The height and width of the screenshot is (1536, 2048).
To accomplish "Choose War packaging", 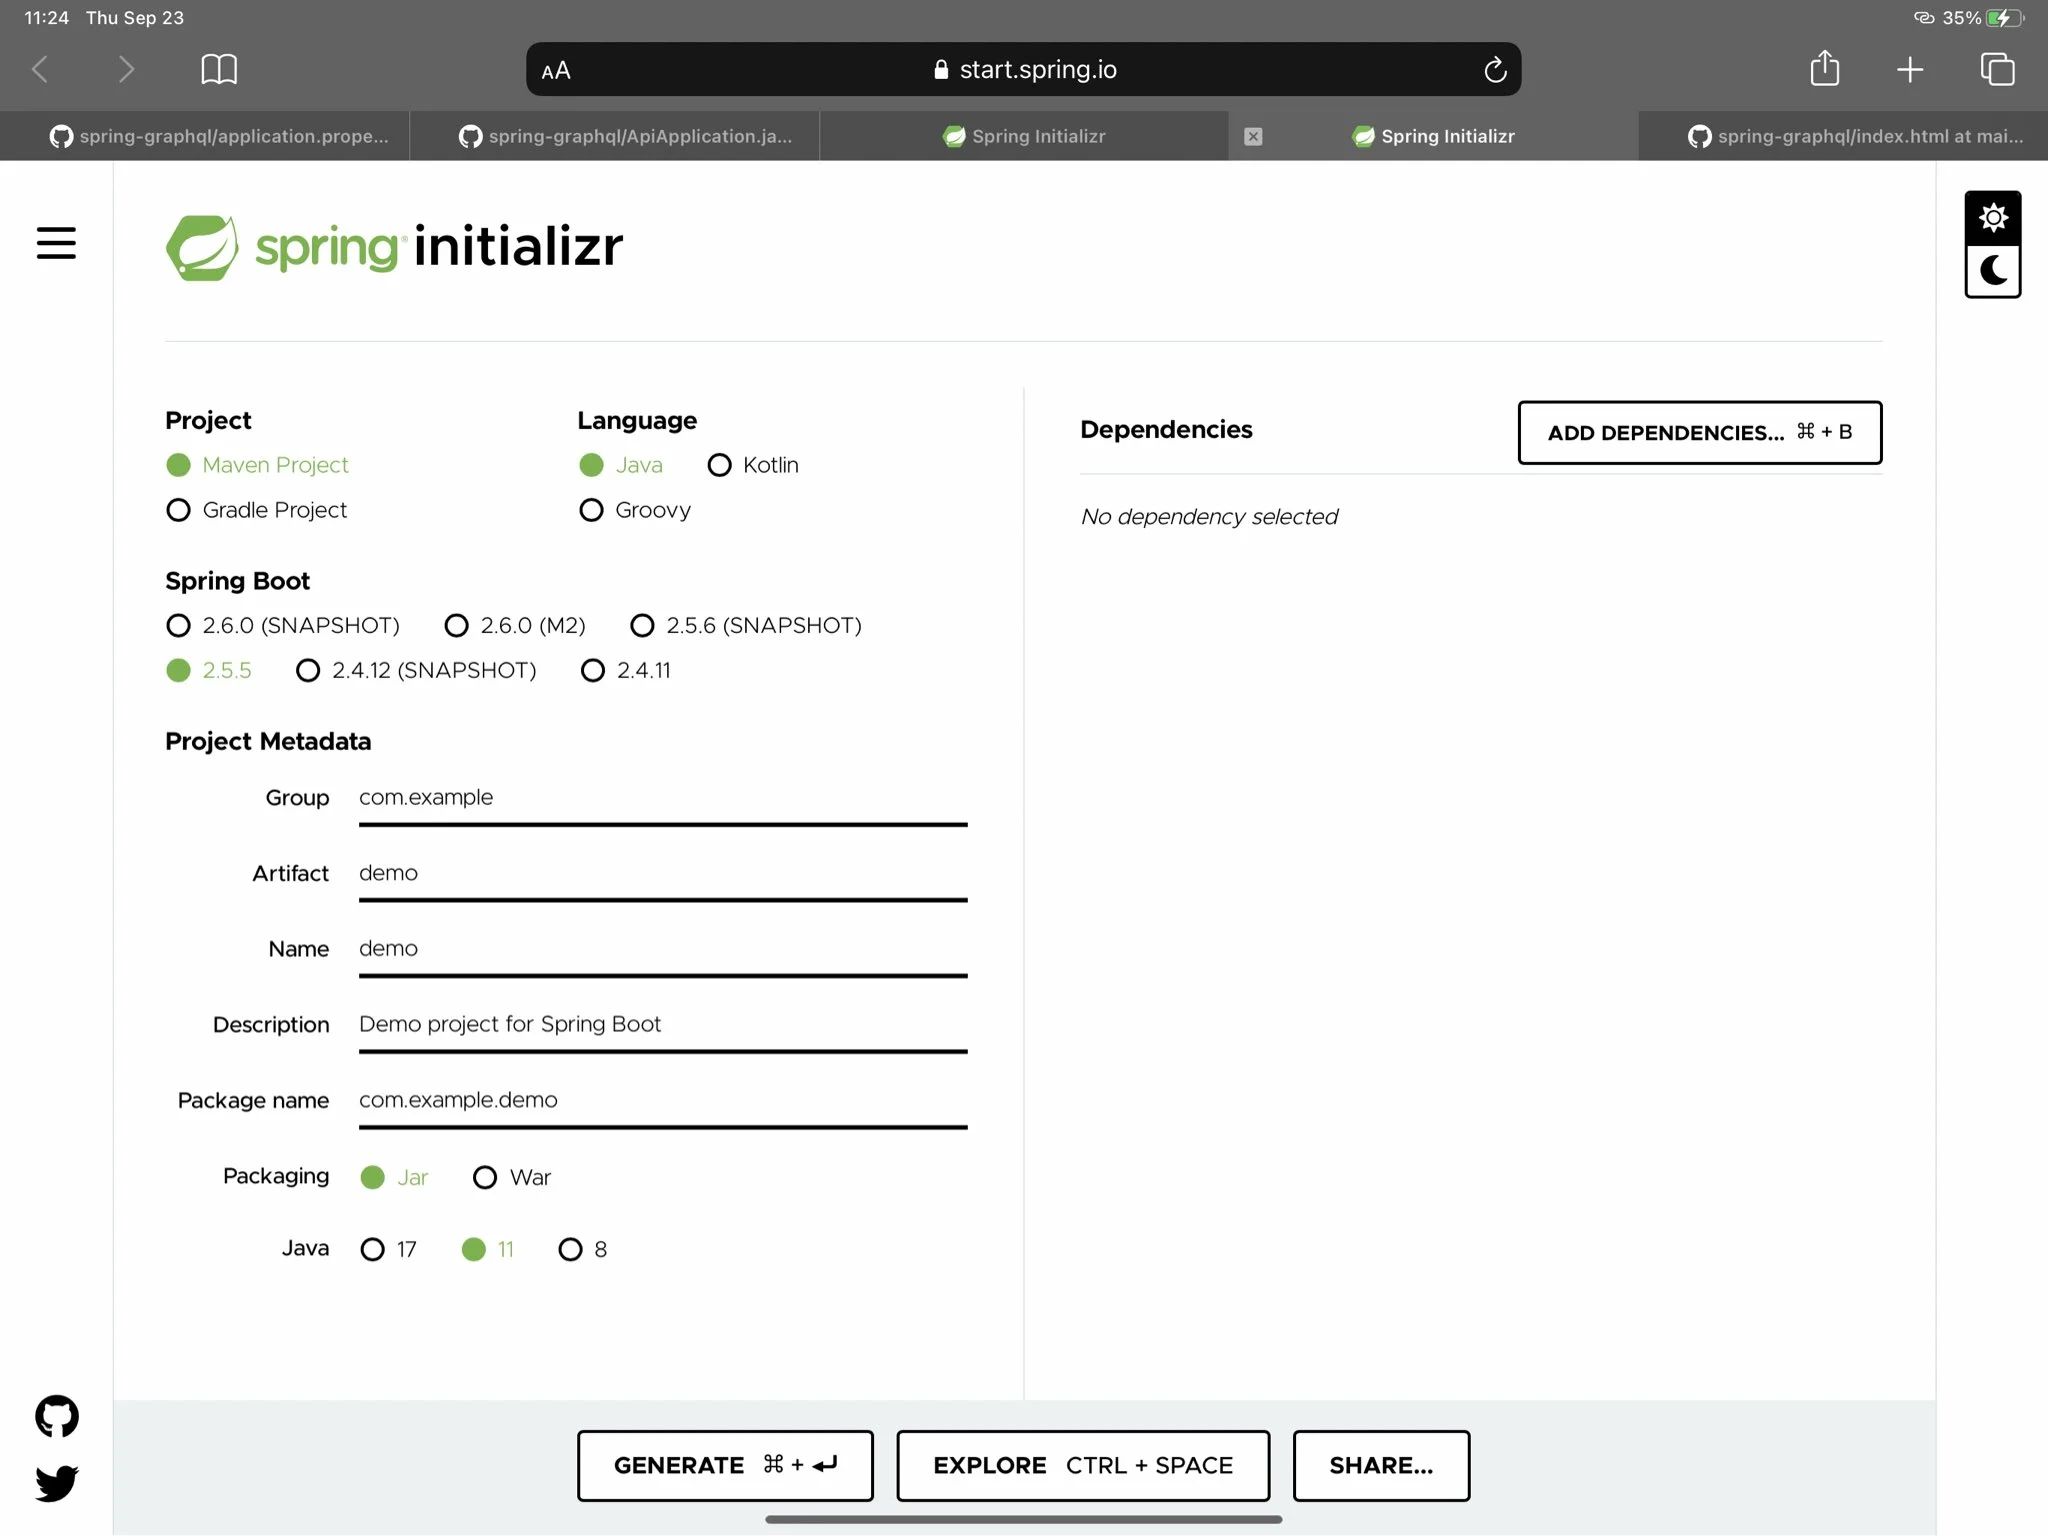I will (x=512, y=1177).
